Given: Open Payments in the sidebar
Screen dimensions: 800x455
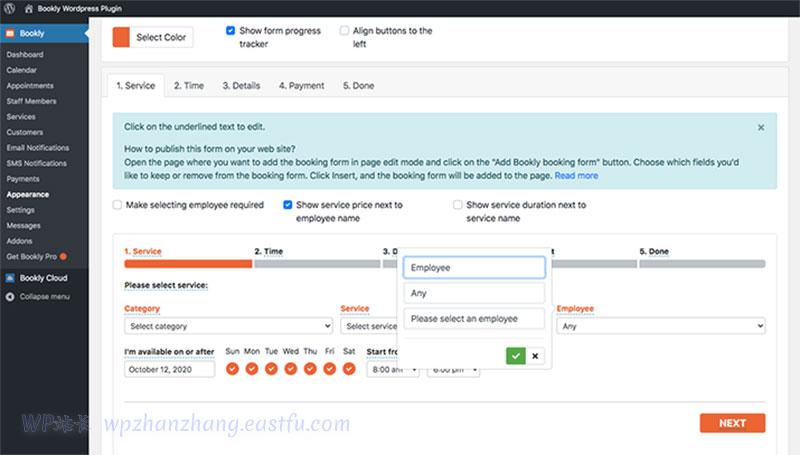Looking at the screenshot, I should 23,179.
